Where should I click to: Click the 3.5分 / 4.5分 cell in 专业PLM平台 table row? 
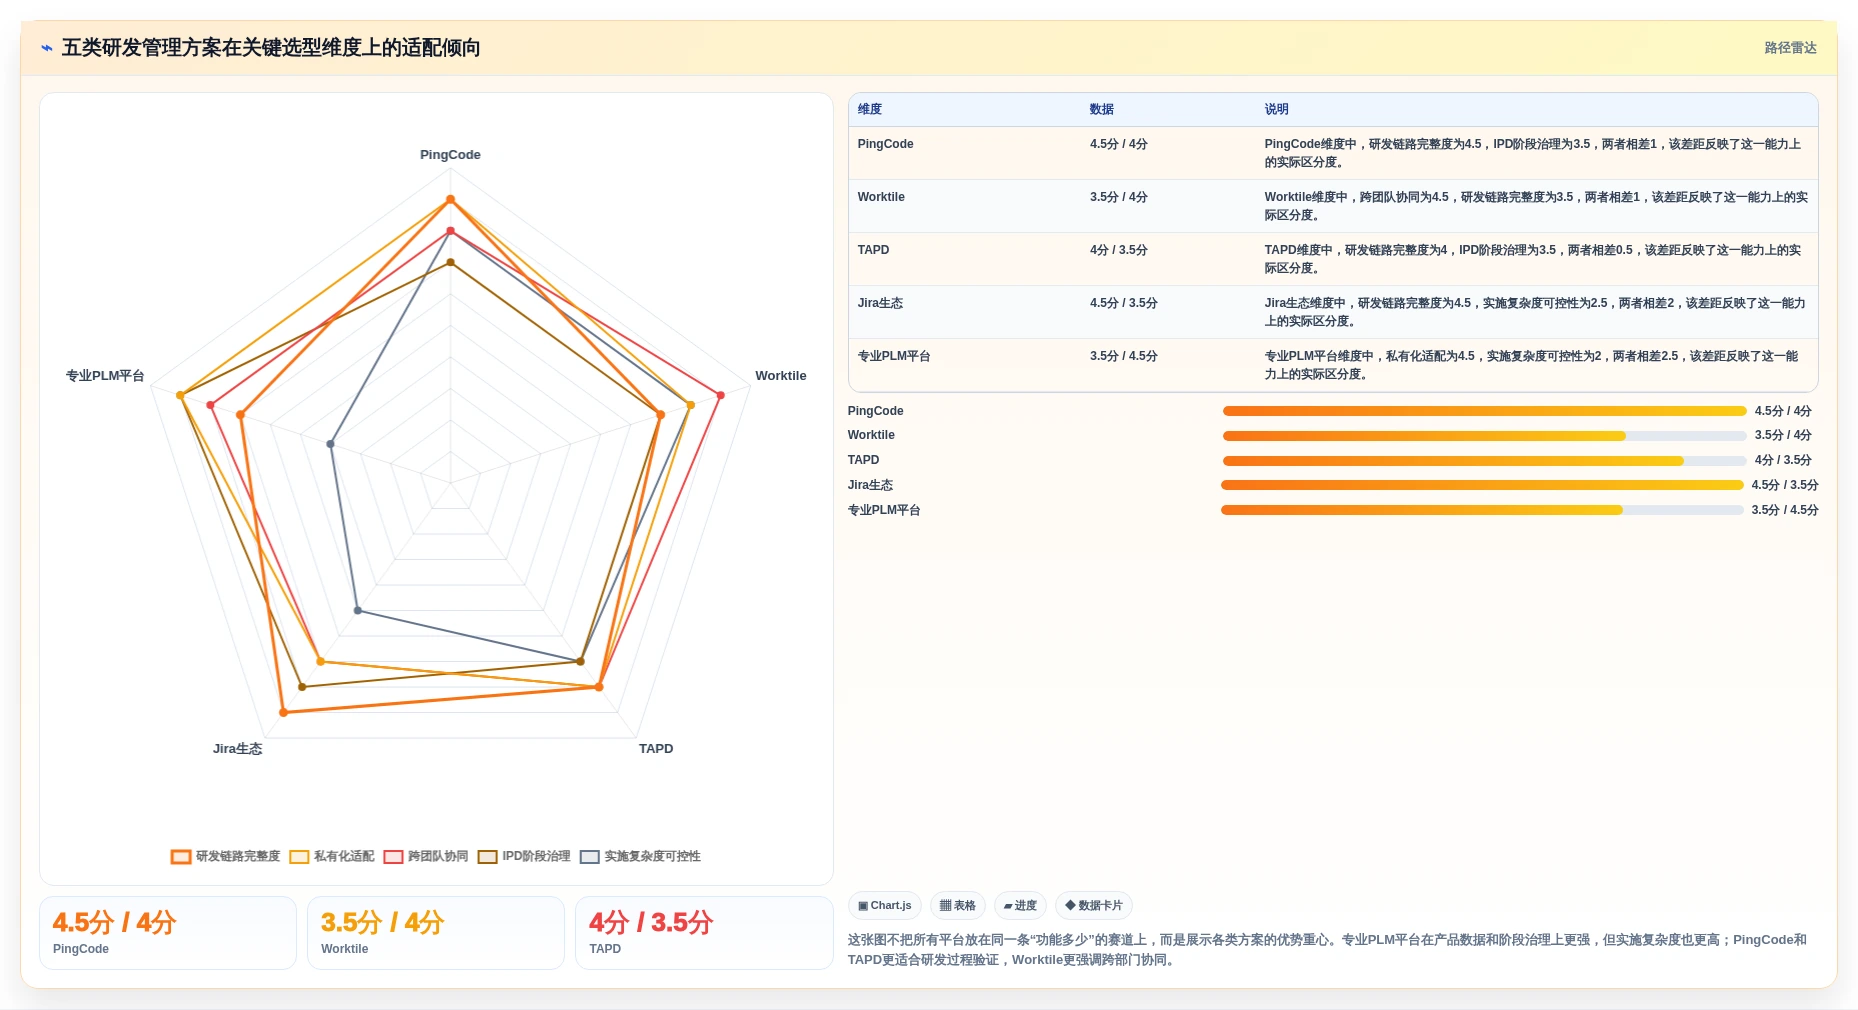click(1123, 356)
